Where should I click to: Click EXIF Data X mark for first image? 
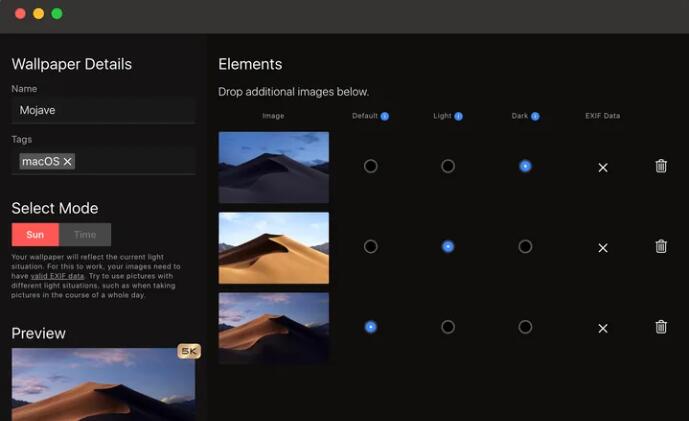click(x=603, y=167)
